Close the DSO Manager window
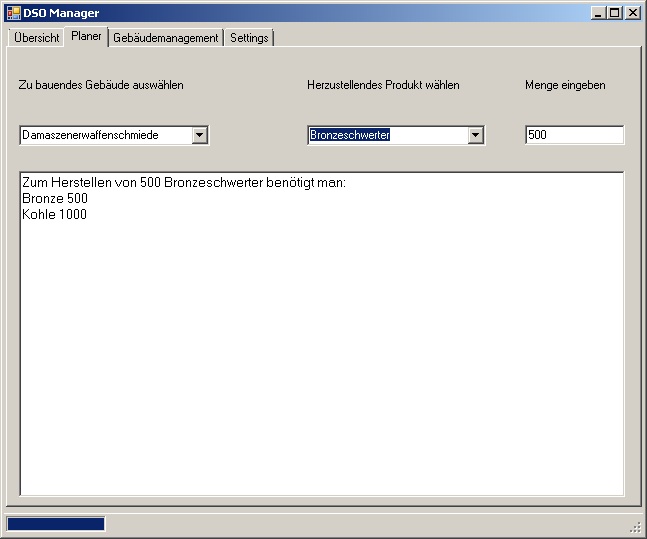This screenshot has height=539, width=647. (632, 12)
